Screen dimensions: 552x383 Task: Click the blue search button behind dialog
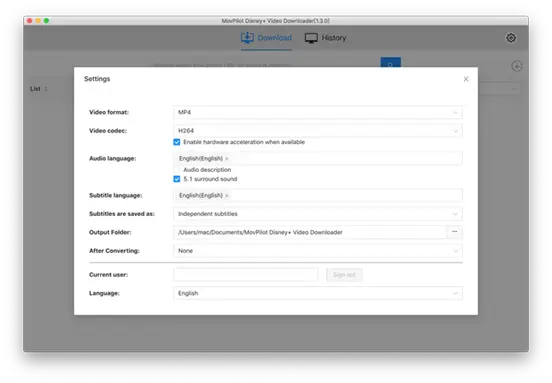pos(390,63)
